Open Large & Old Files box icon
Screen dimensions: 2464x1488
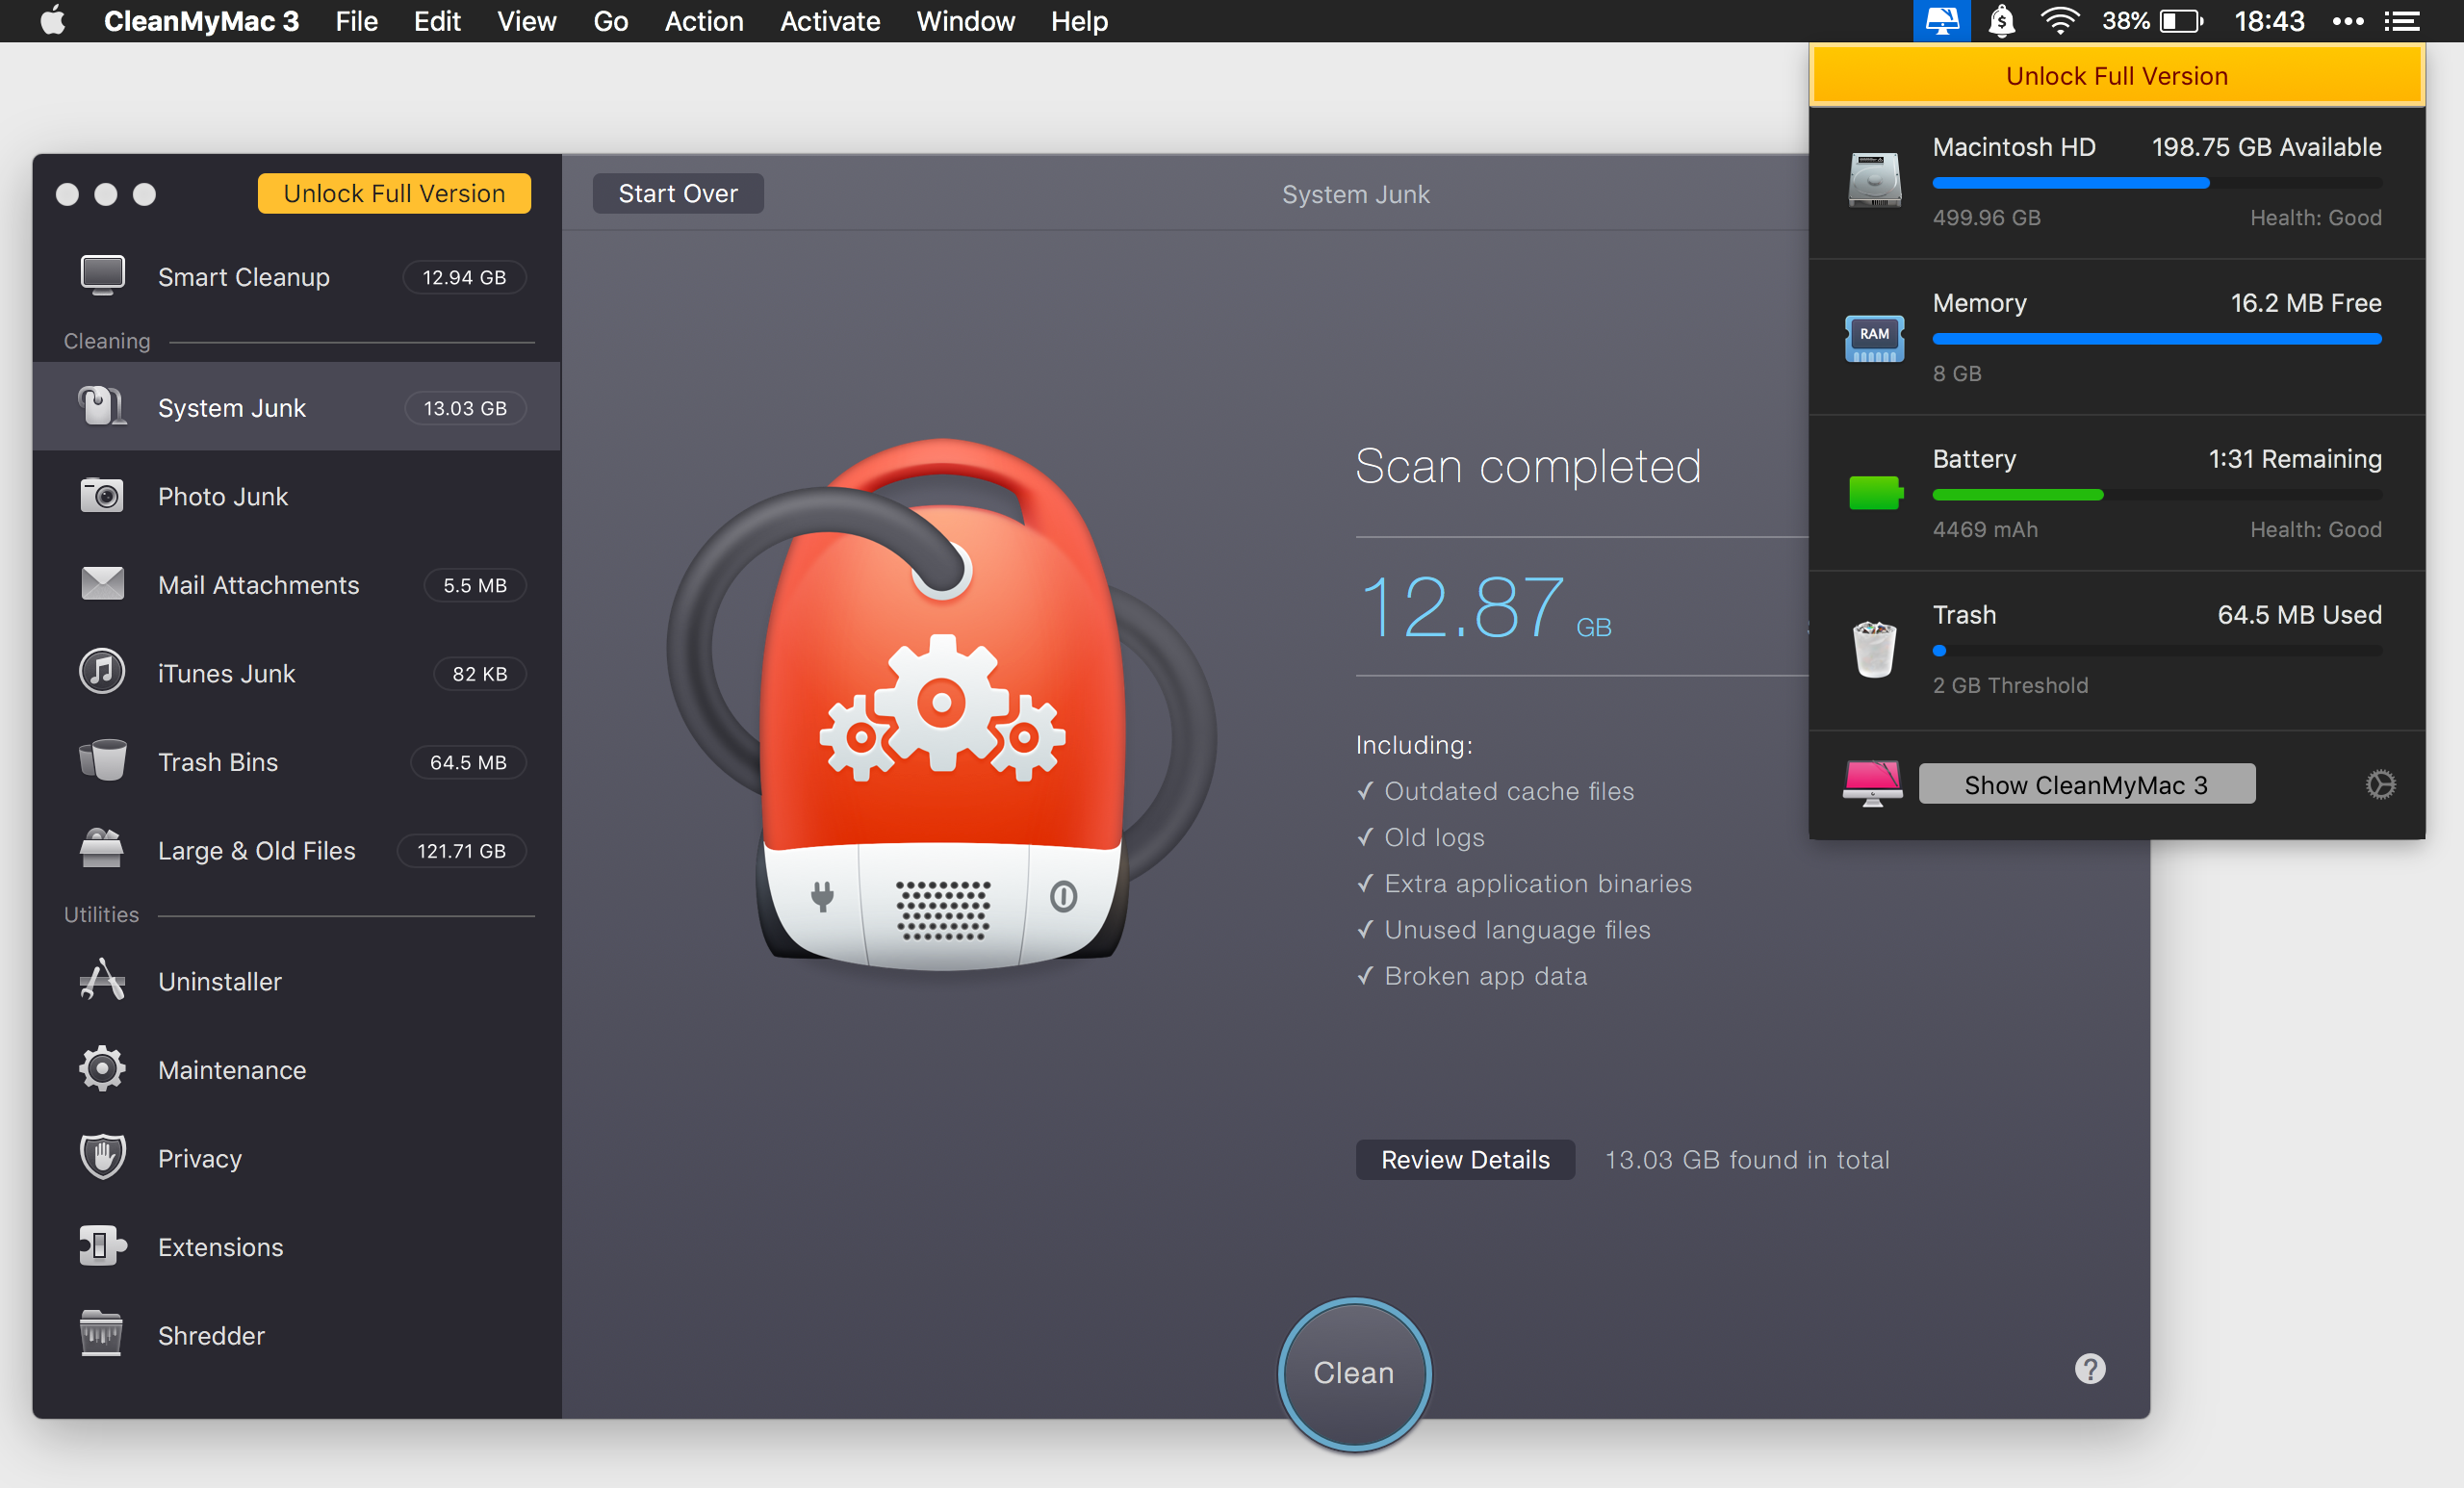point(102,849)
